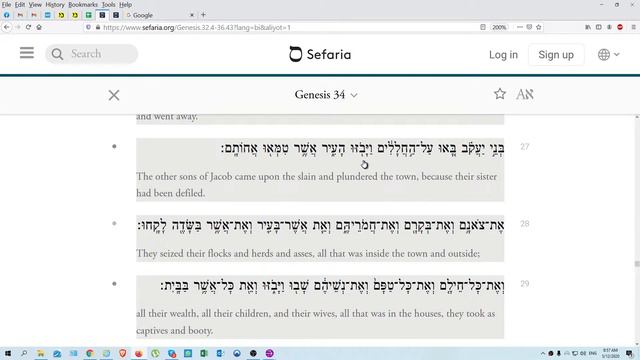Select Hebrew text of verse 28

320,225
